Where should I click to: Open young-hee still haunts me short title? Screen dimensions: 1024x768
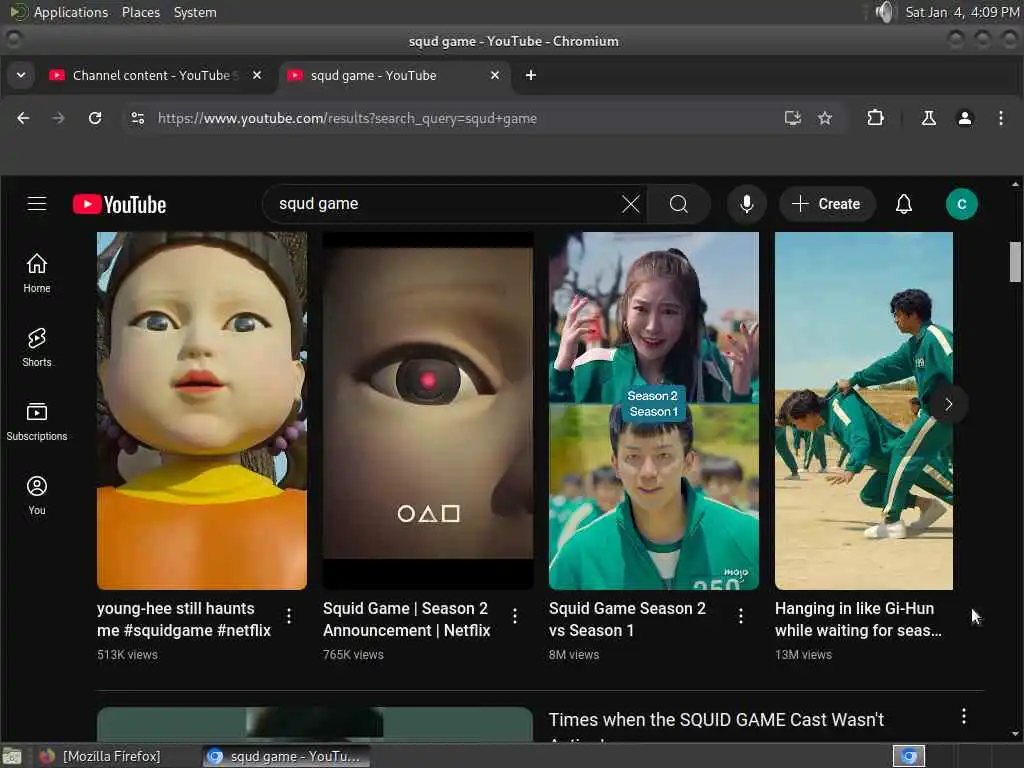click(184, 619)
